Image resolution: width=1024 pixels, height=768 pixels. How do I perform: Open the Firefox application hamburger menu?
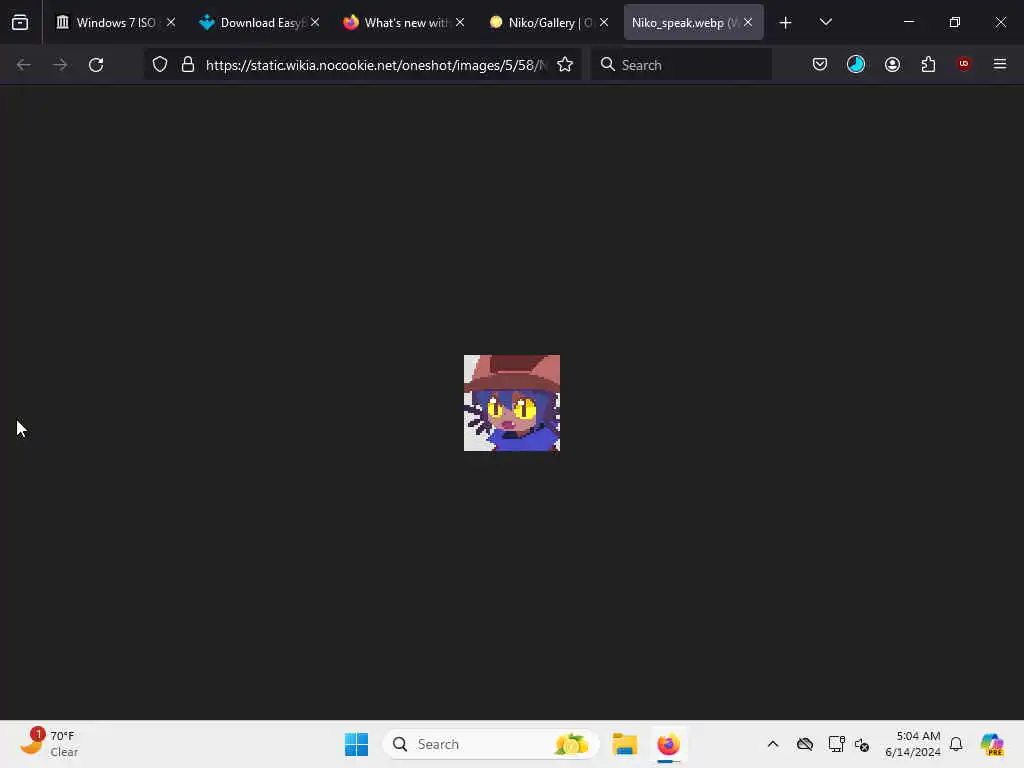pyautogui.click(x=1000, y=64)
